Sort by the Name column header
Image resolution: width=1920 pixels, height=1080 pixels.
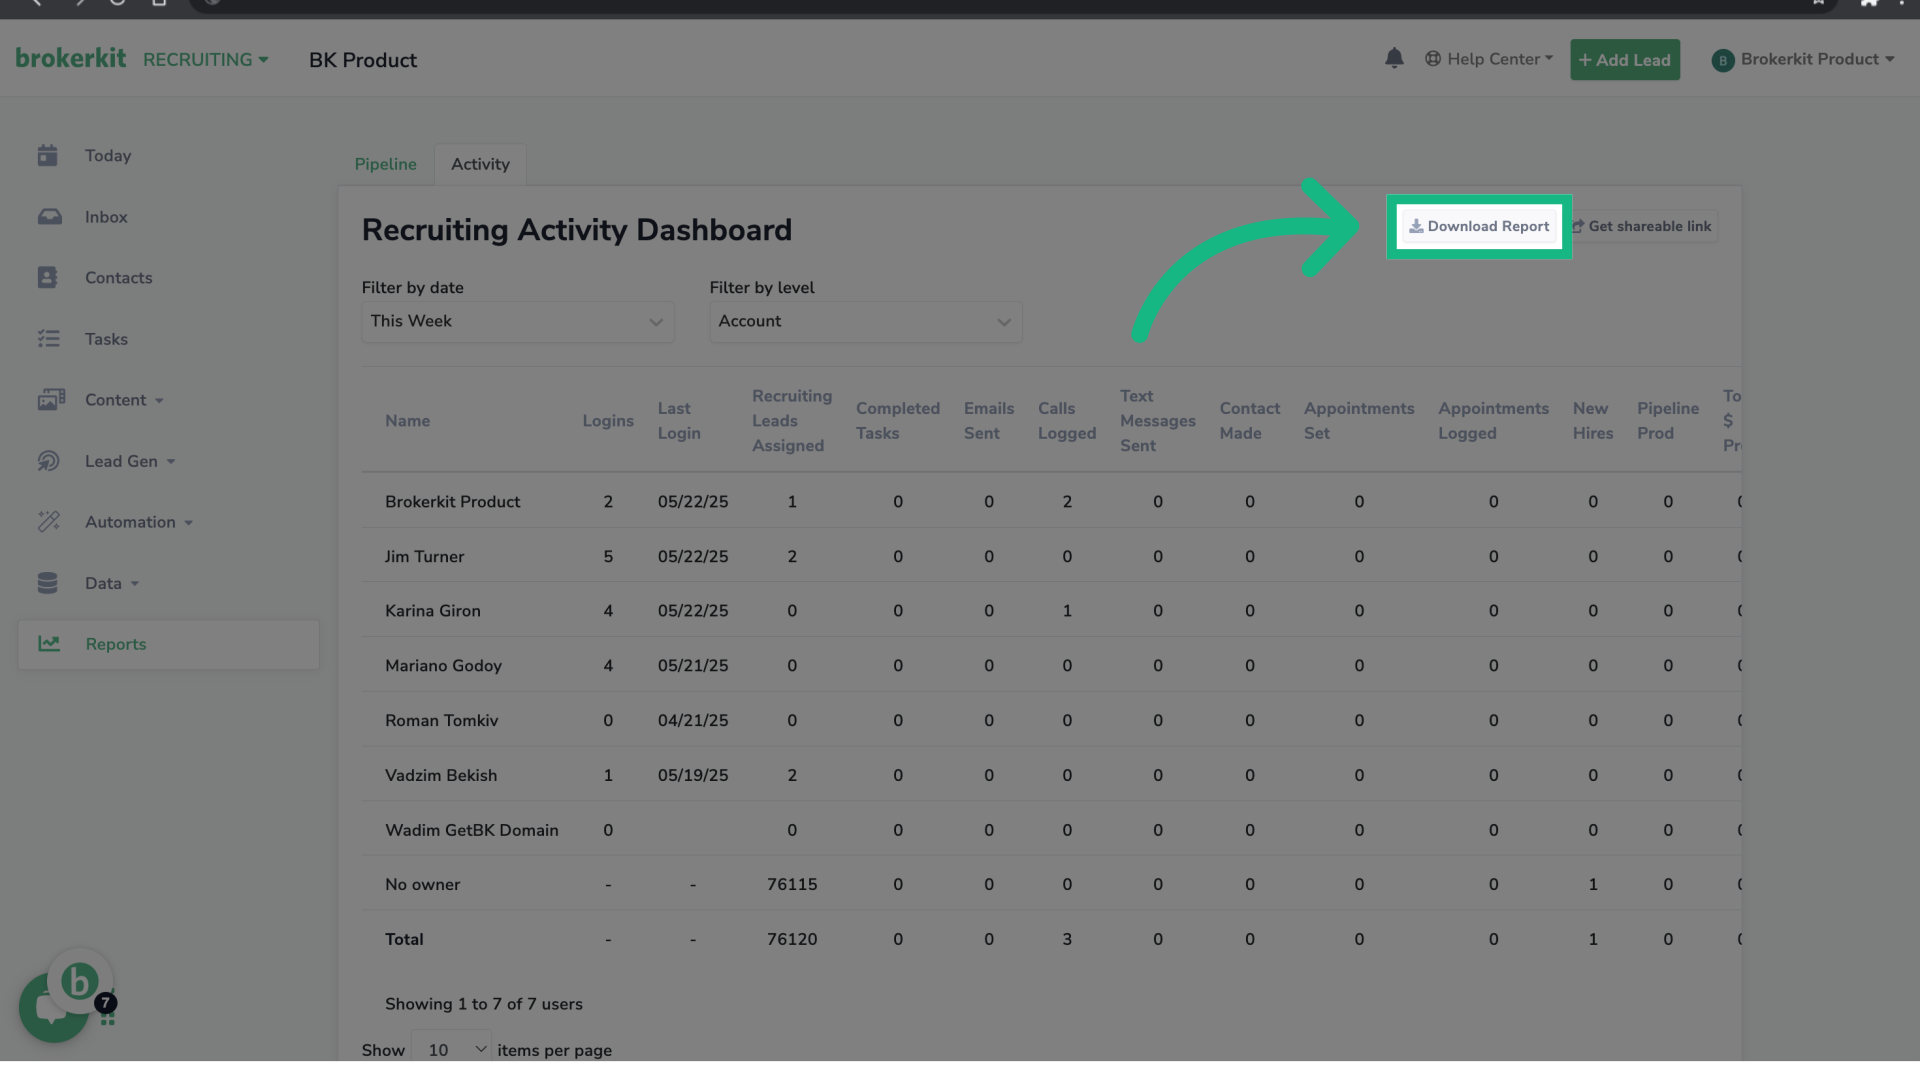tap(407, 421)
